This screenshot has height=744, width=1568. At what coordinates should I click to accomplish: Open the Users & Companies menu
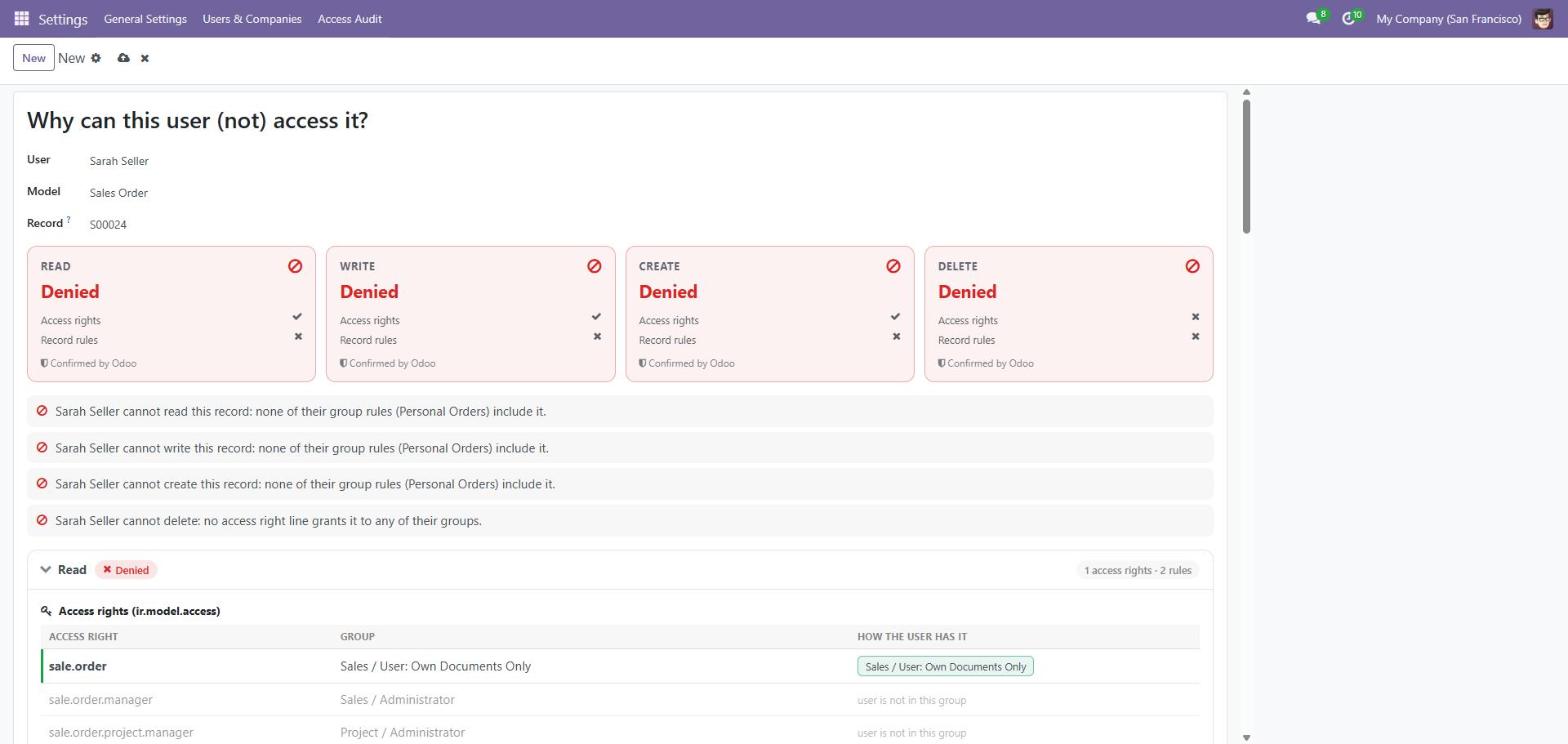point(252,19)
